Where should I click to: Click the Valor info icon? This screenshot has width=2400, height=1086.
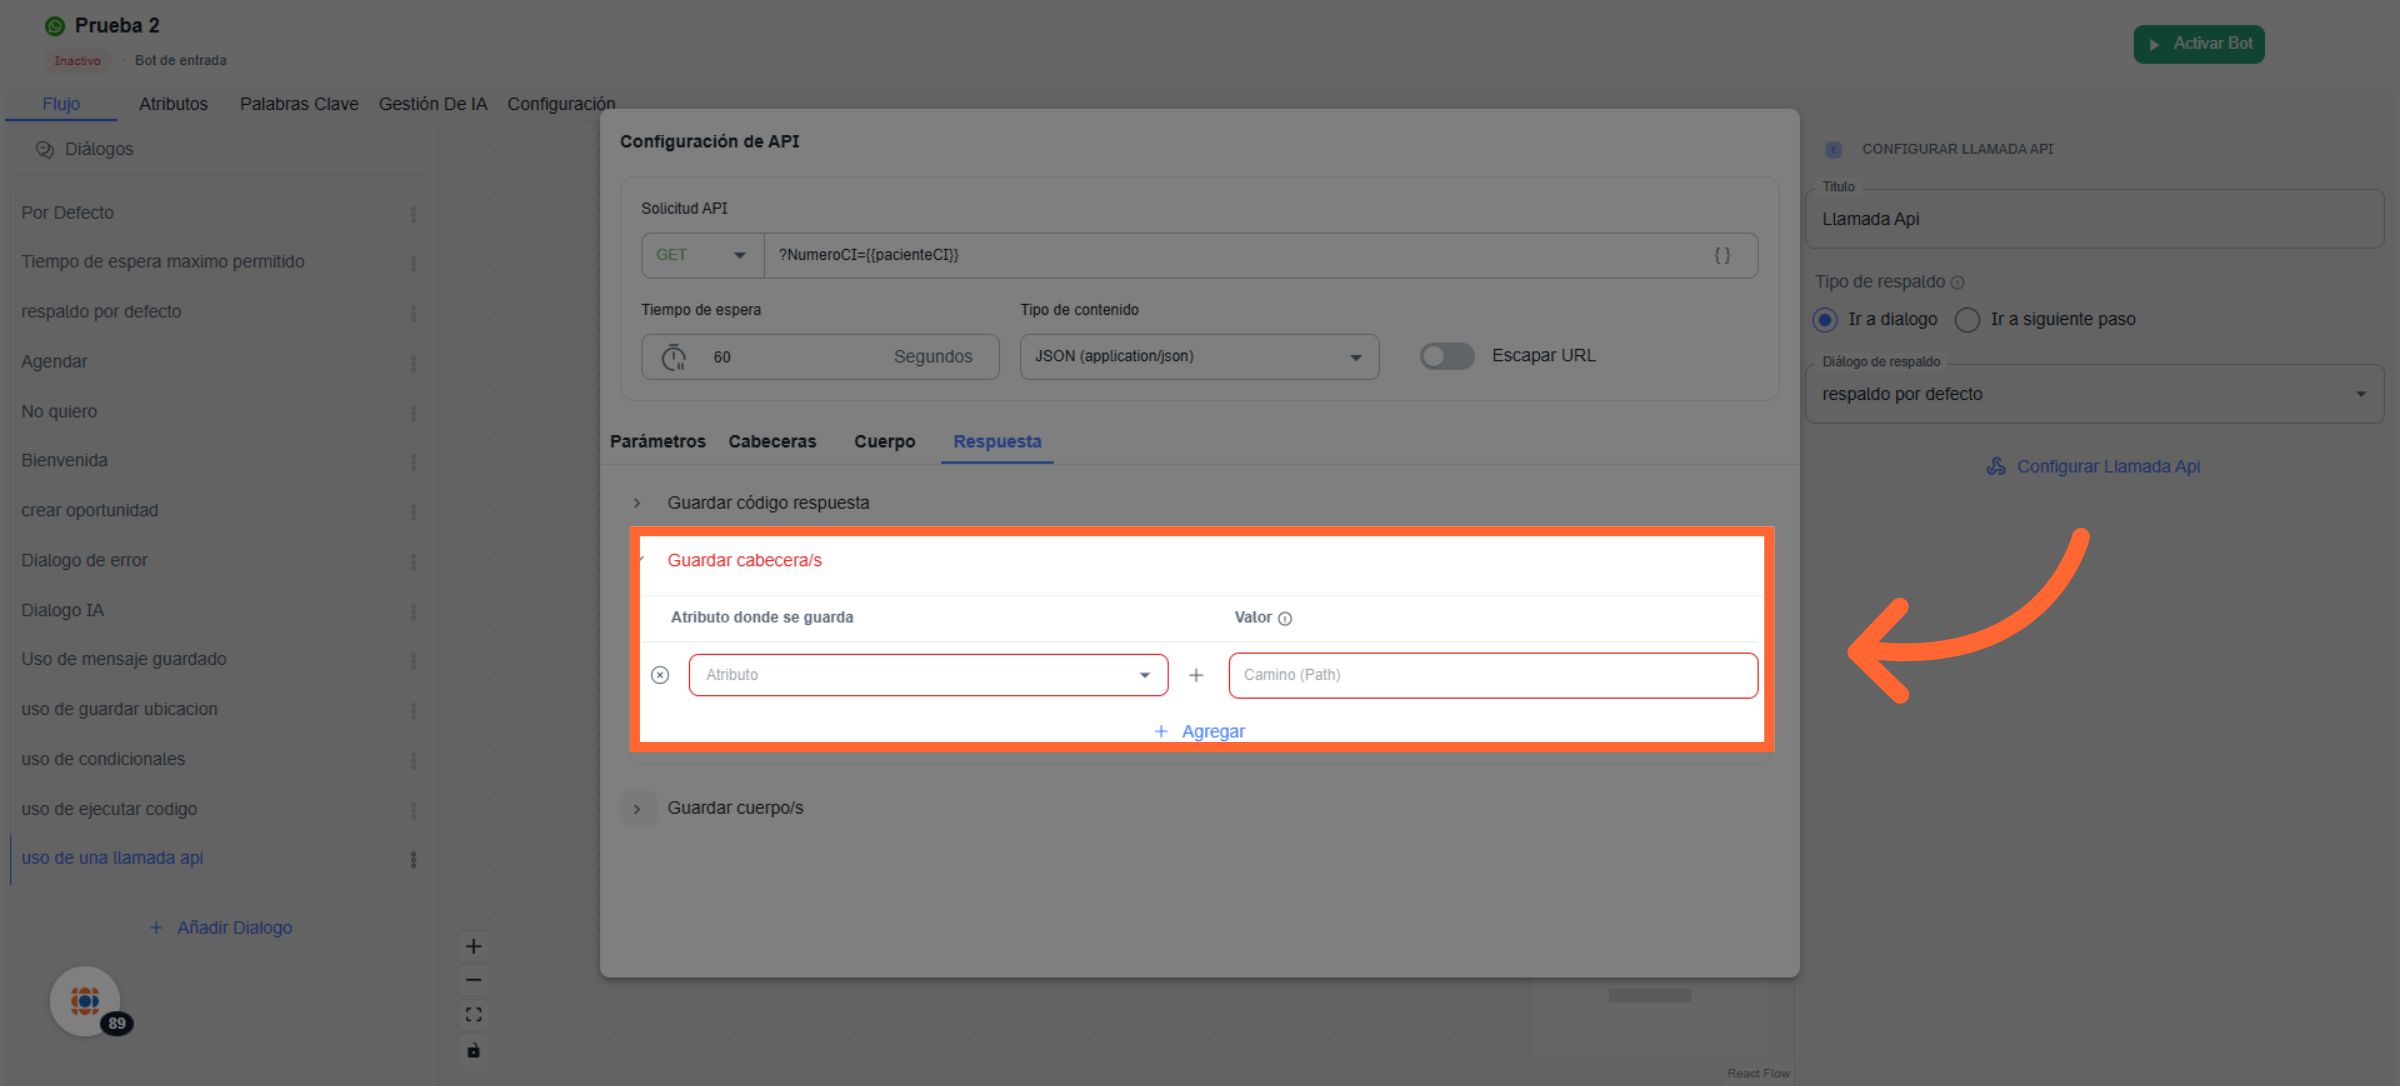pyautogui.click(x=1285, y=619)
